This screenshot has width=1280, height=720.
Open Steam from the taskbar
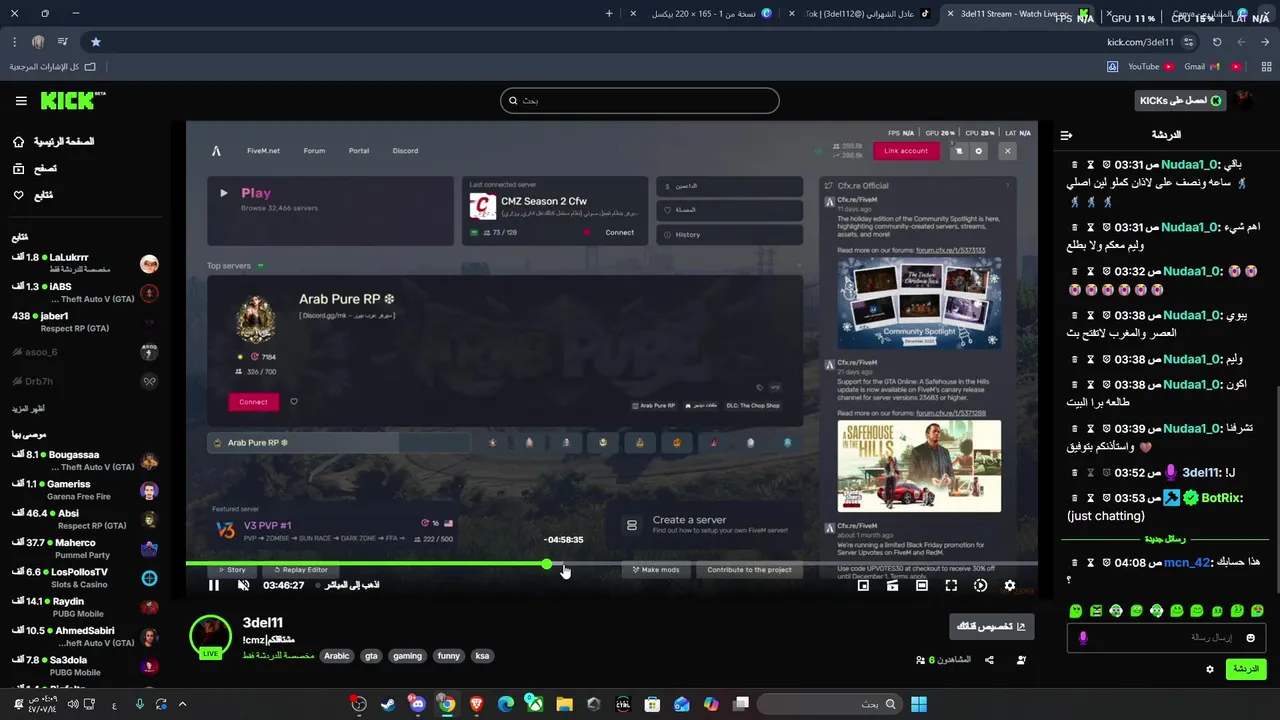pyautogui.click(x=388, y=704)
